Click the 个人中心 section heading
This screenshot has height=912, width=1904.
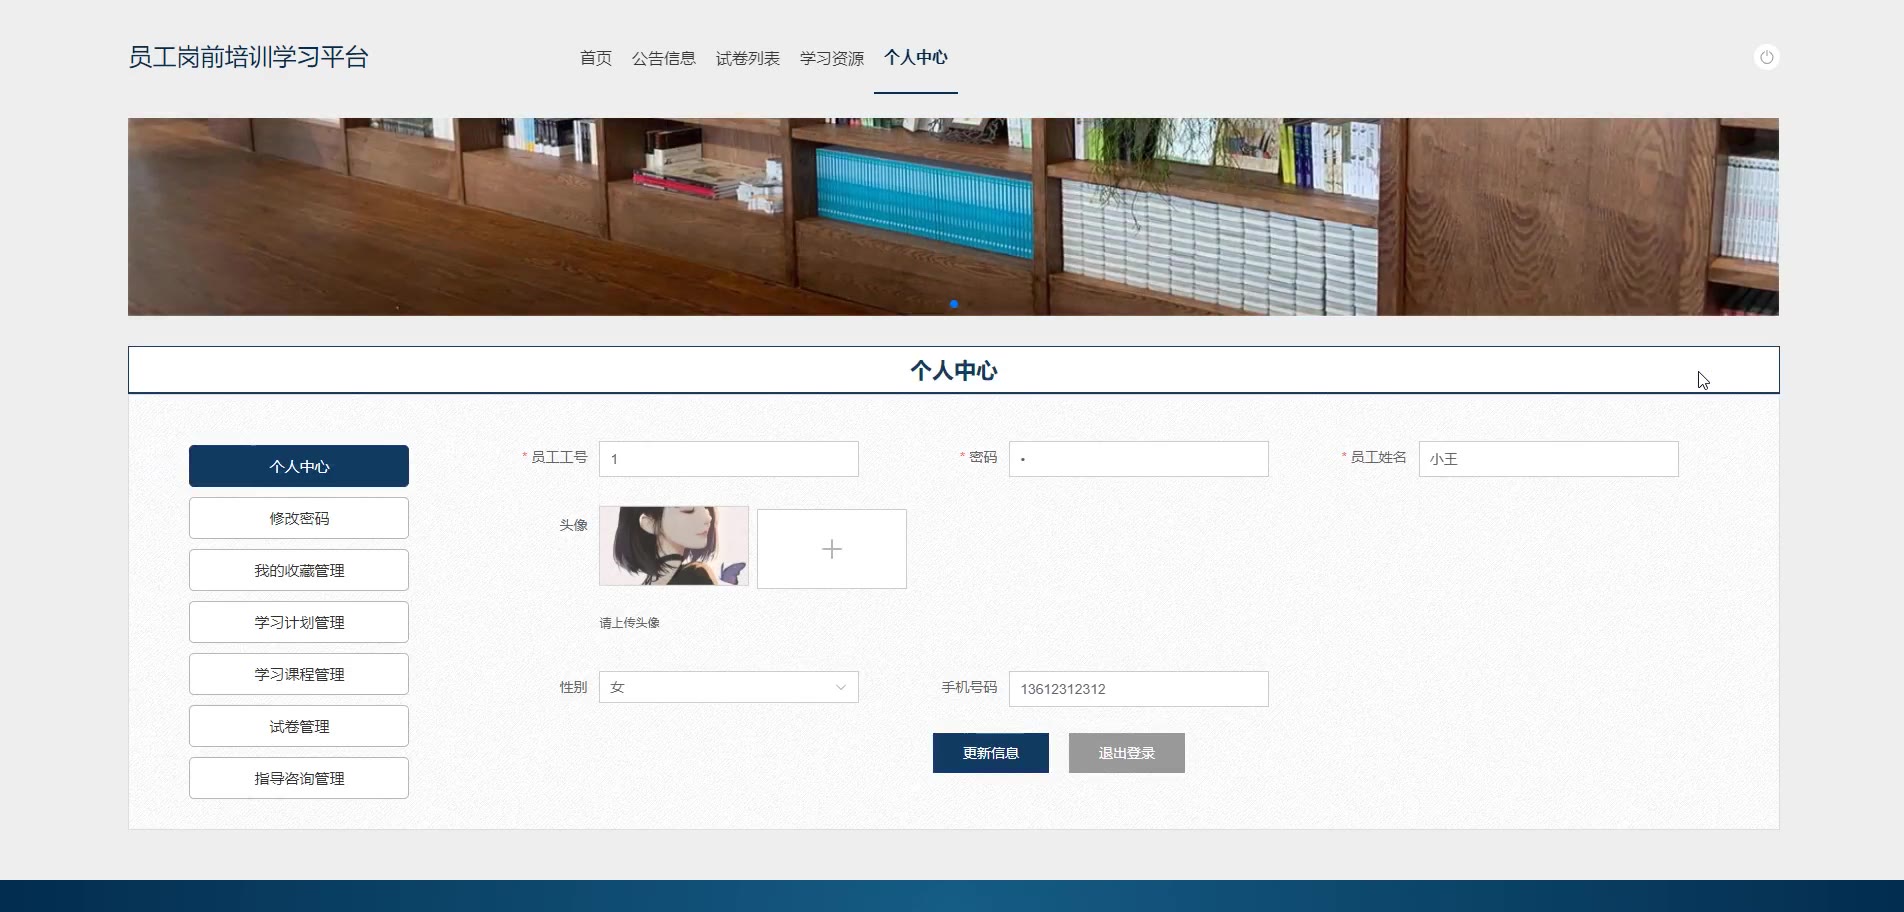pos(954,371)
